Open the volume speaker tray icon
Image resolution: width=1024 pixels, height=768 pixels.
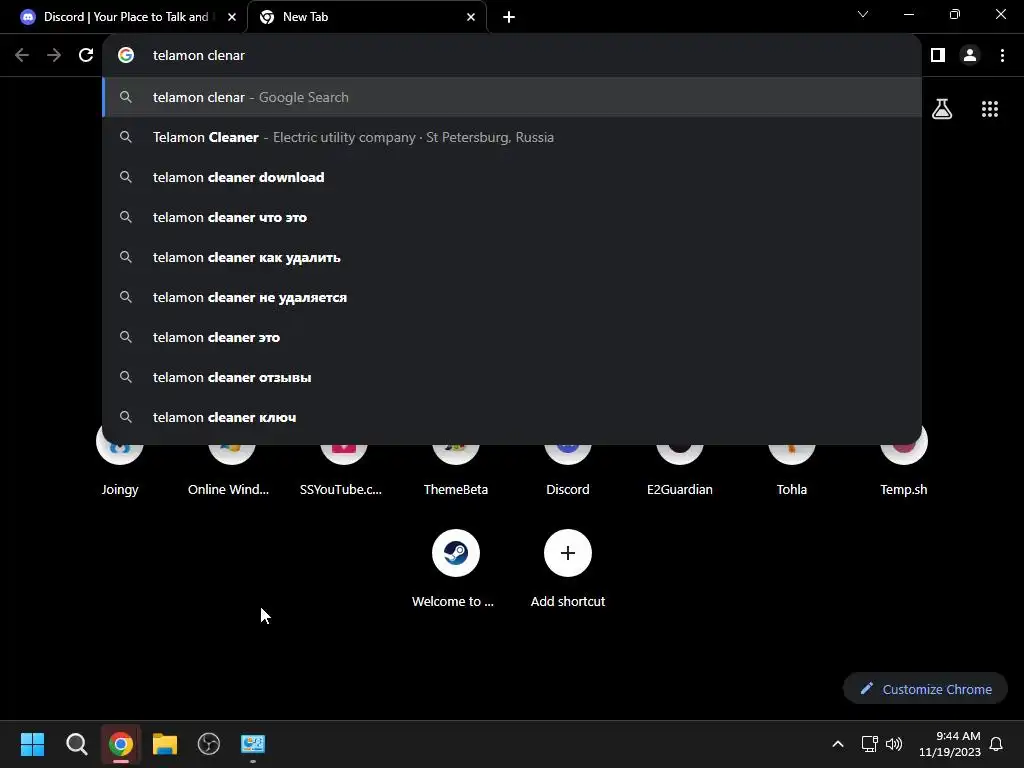[894, 744]
